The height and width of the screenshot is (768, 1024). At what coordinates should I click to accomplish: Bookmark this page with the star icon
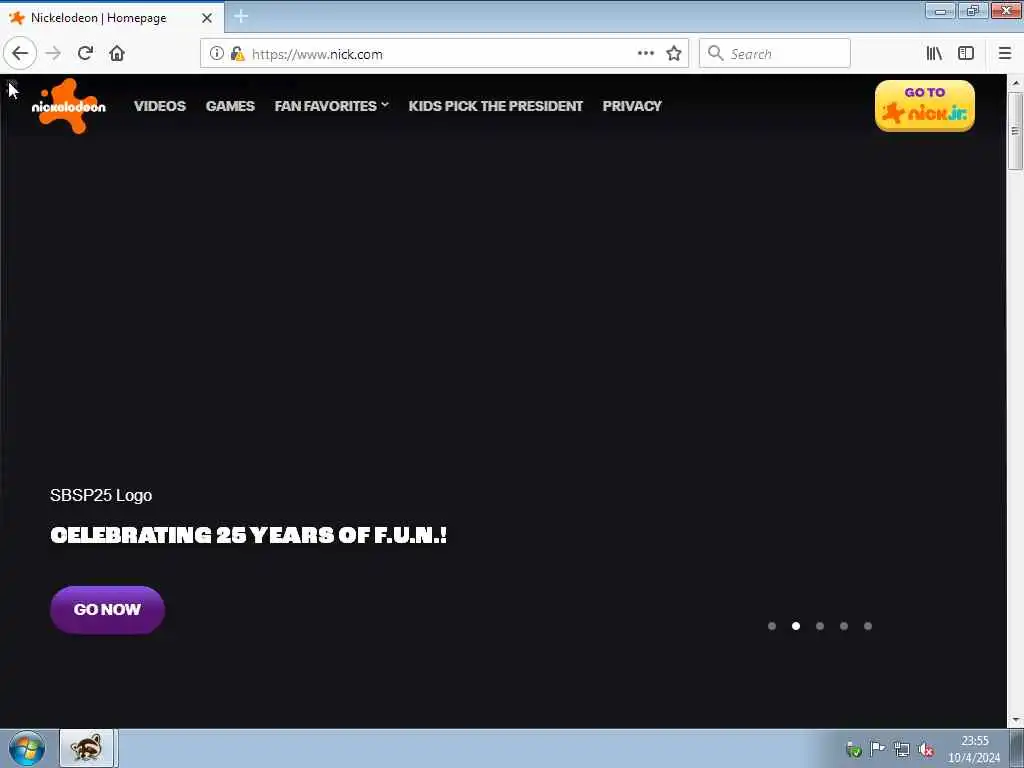pos(674,54)
